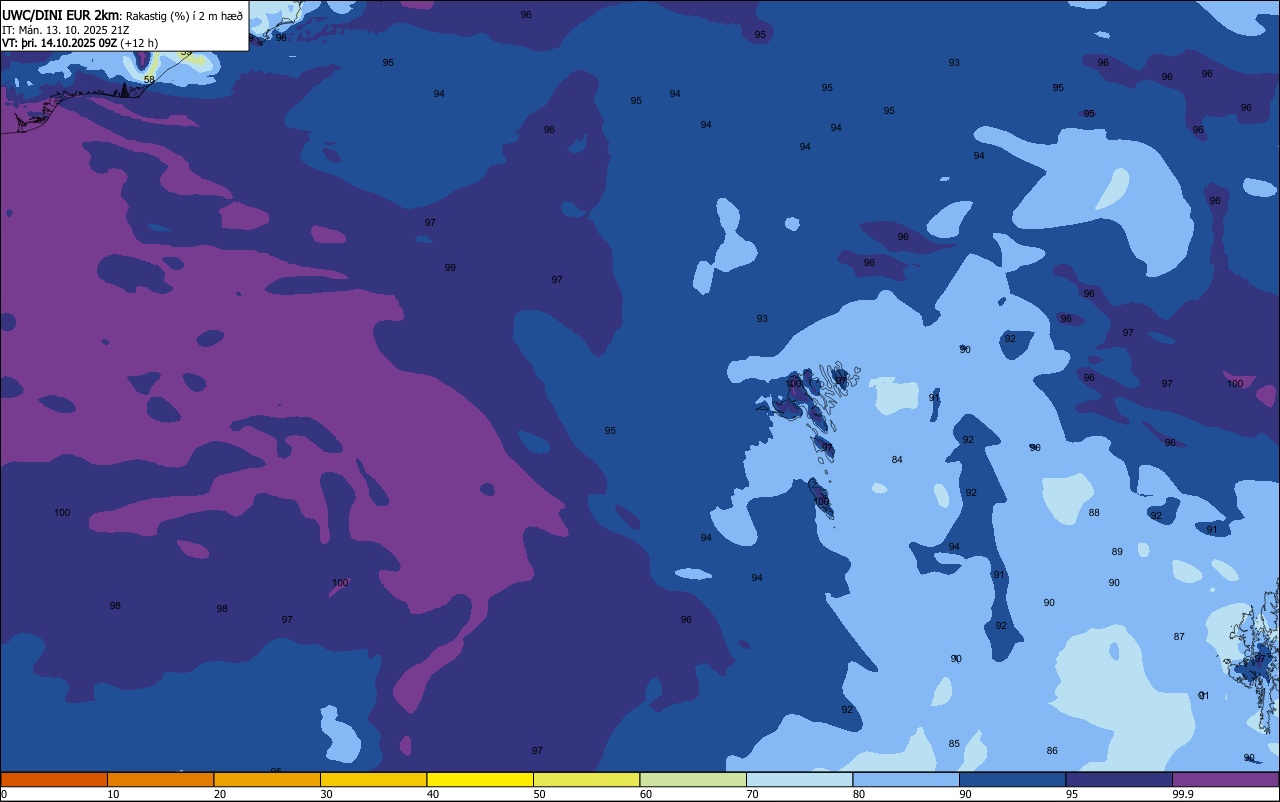Select the '86' humidity value on the map

coord(1052,751)
